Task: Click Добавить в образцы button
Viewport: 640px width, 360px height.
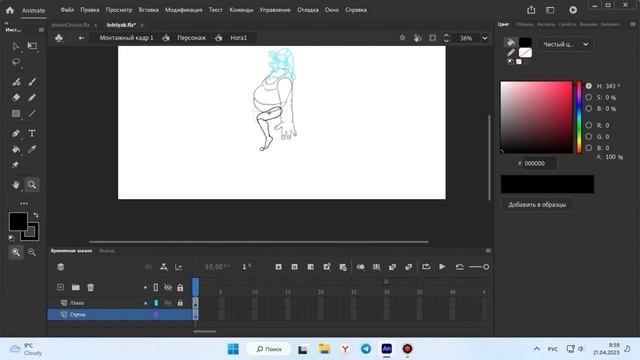Action: tap(537, 205)
